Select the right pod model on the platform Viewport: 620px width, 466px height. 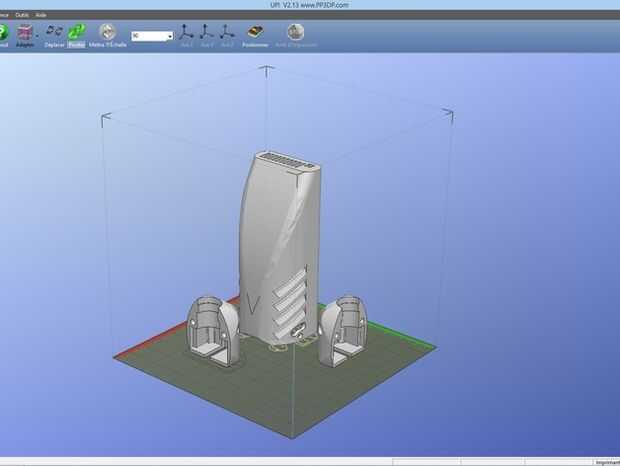point(343,330)
